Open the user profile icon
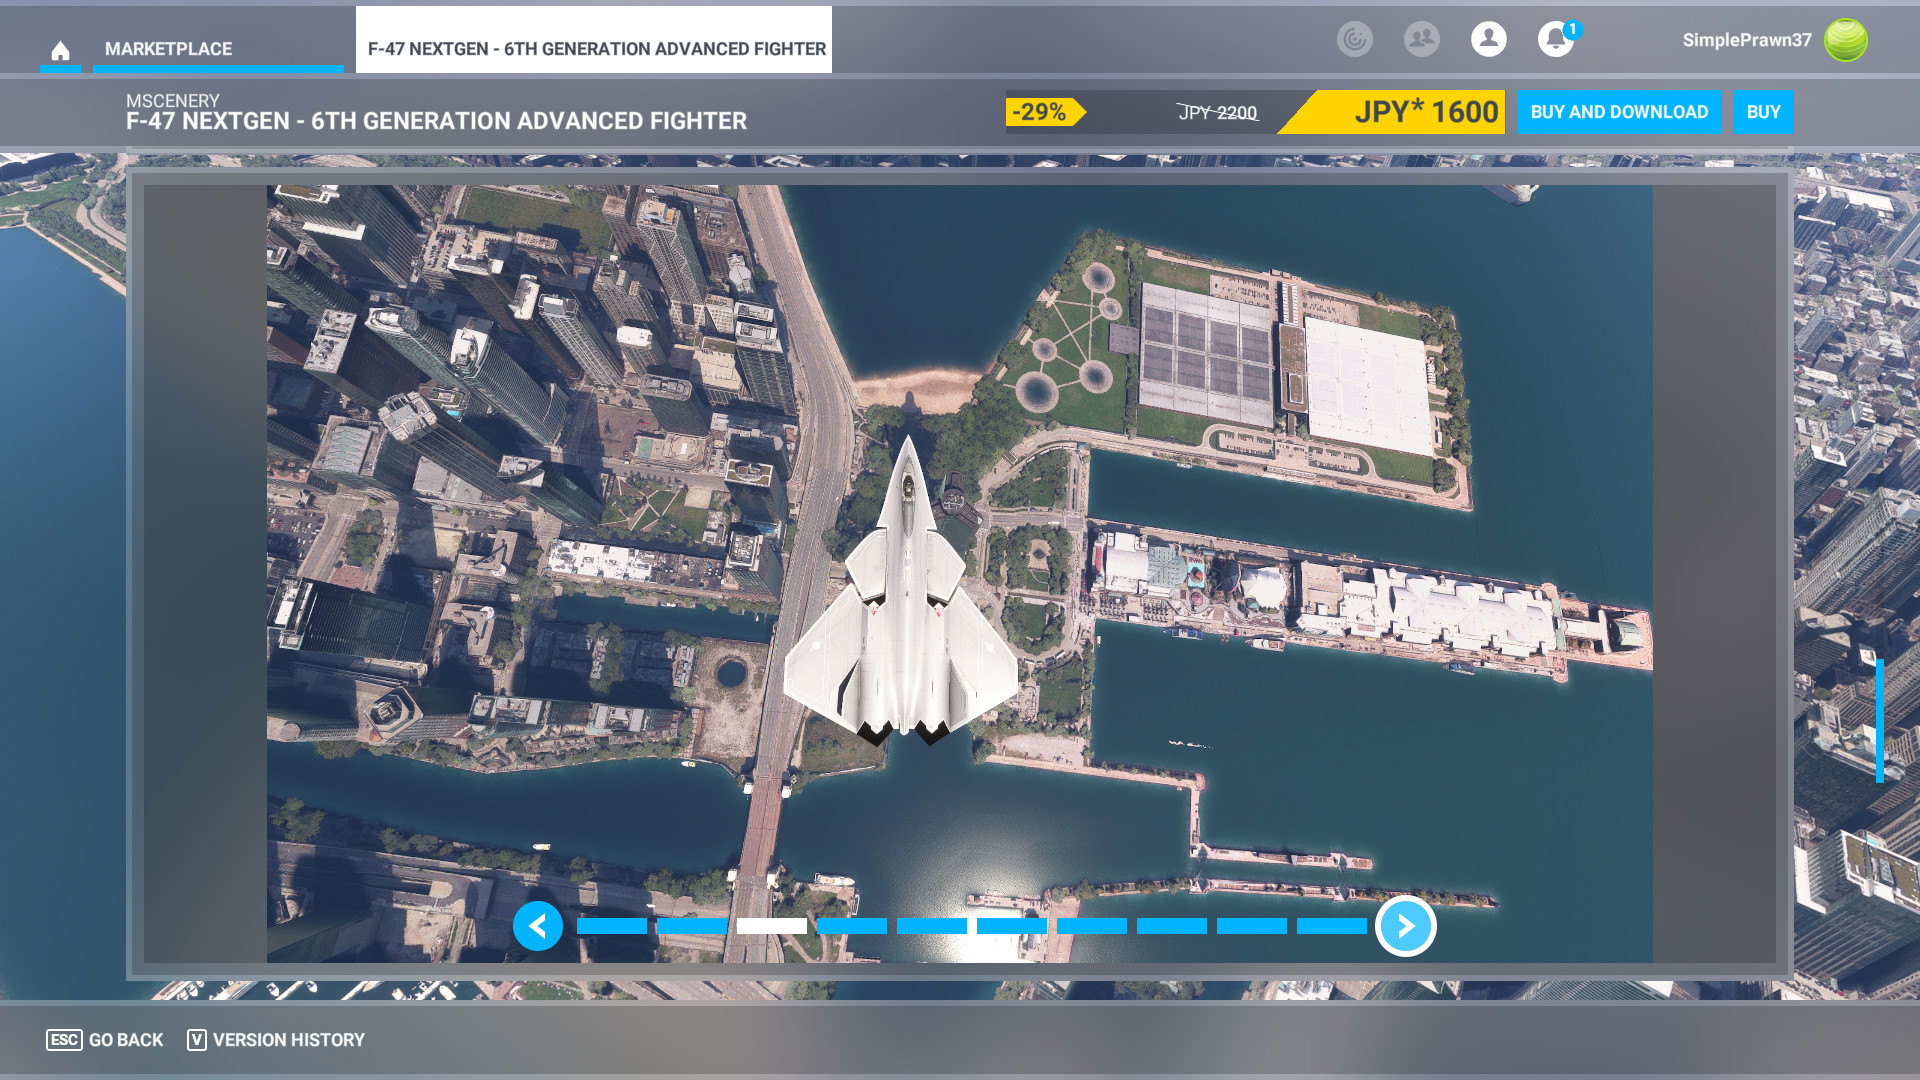The image size is (1920, 1080). click(x=1488, y=39)
